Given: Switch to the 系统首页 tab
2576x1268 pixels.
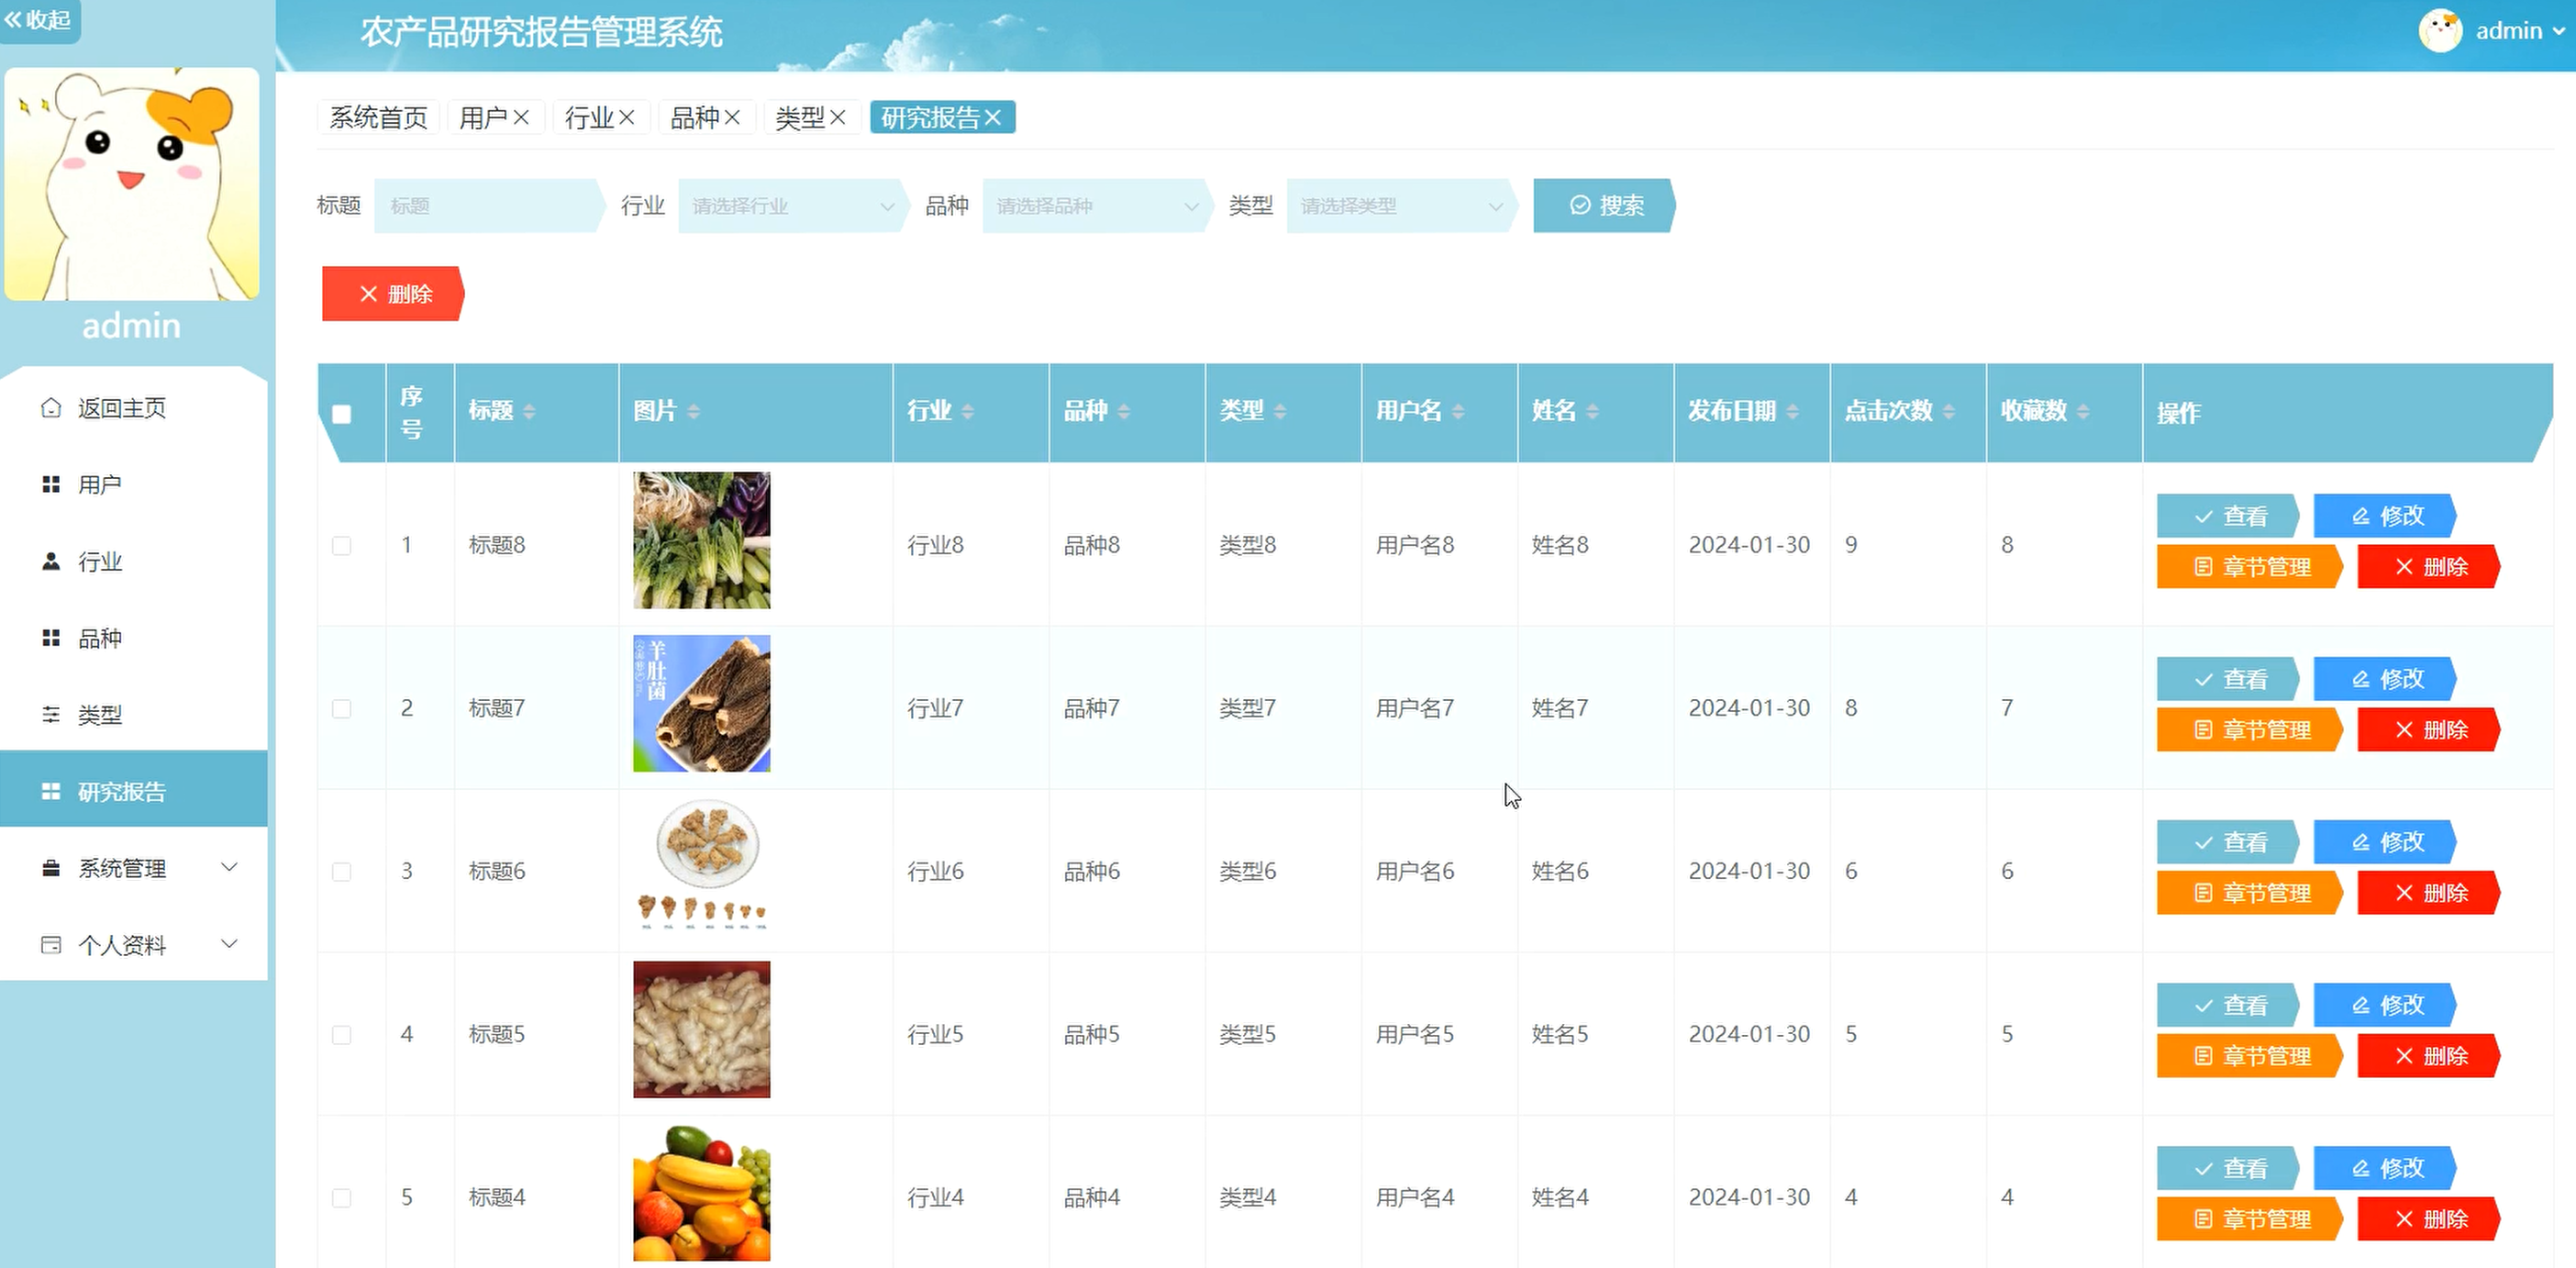Looking at the screenshot, I should [378, 117].
